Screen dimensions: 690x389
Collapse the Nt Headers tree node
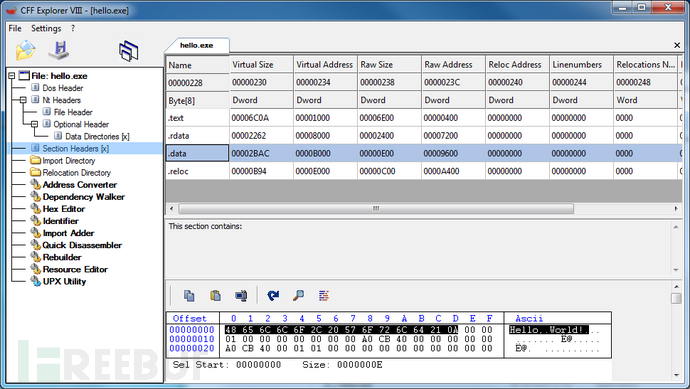point(23,100)
